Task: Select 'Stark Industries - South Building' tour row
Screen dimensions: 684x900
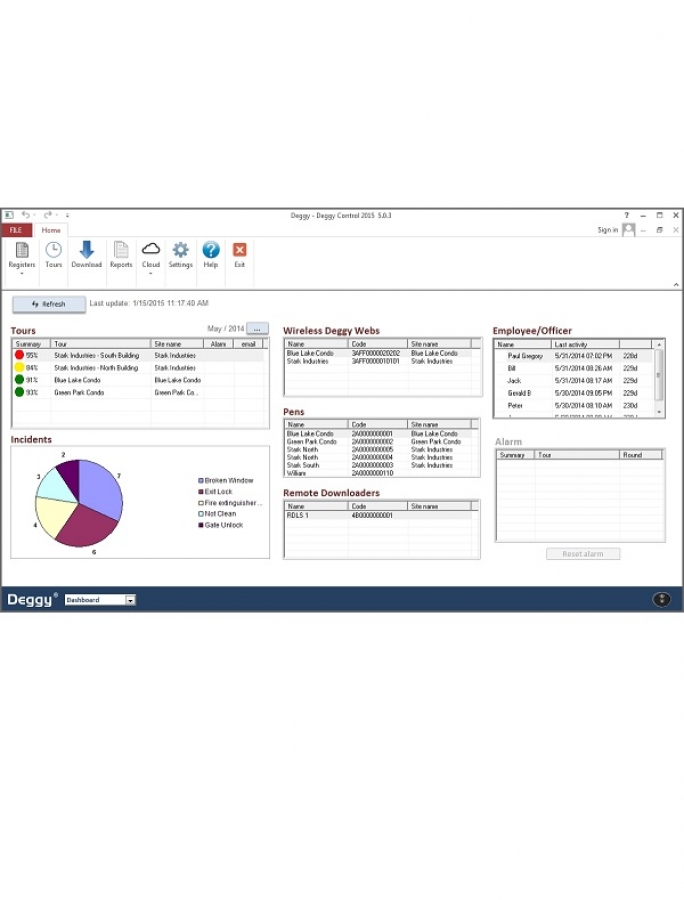Action: tap(138, 355)
